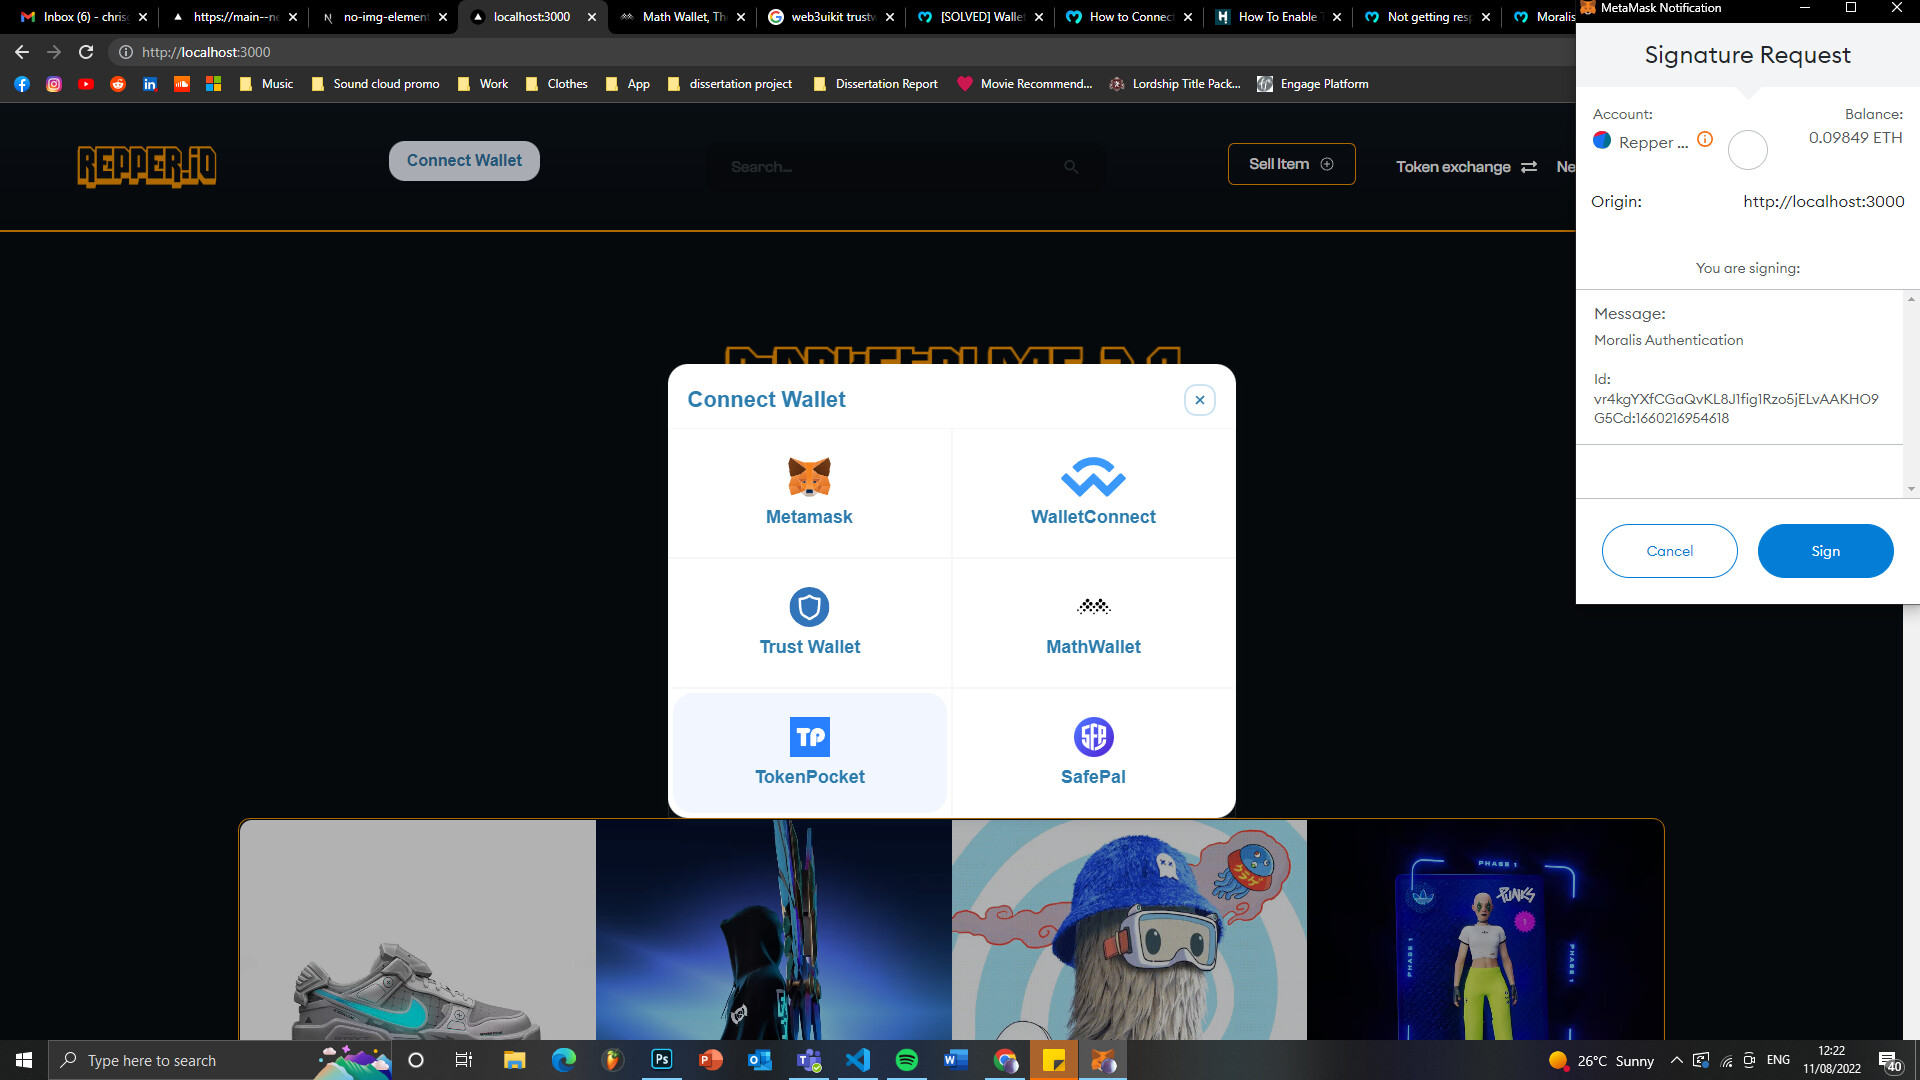This screenshot has width=1920, height=1080.
Task: Open Visual Studio Code from taskbar
Action: coord(858,1060)
